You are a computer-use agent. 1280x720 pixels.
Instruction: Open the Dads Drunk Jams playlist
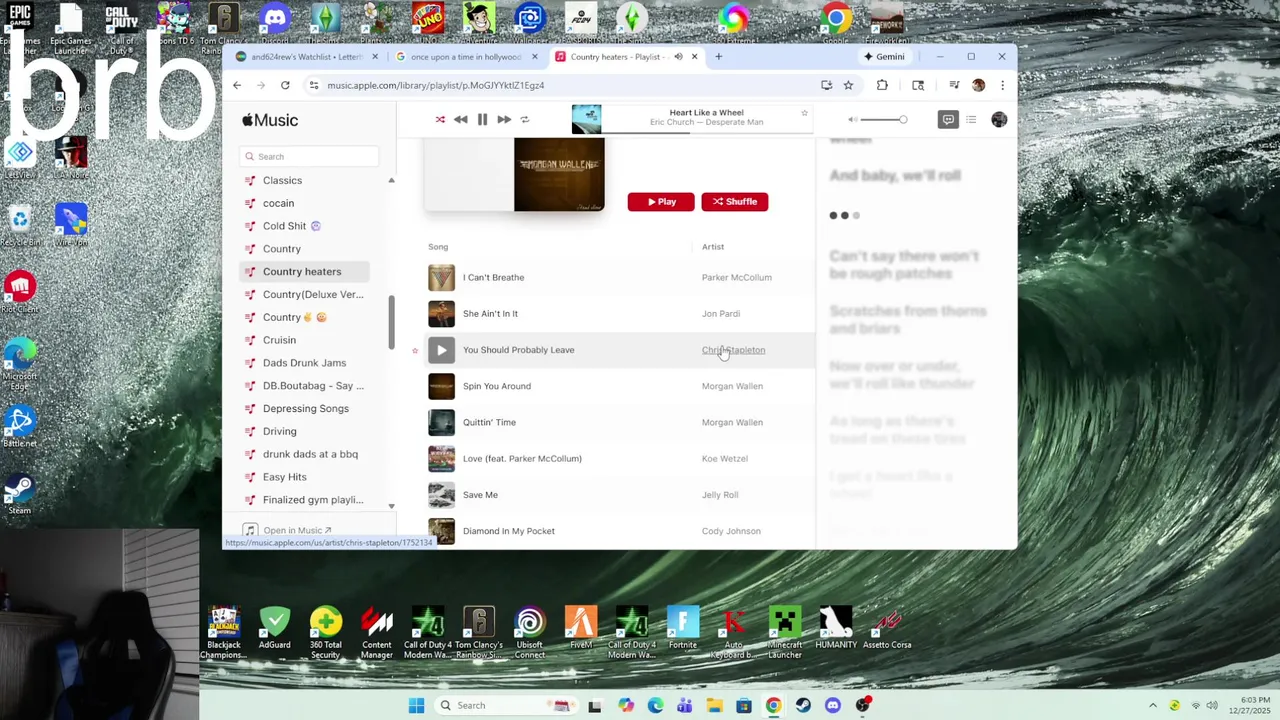[304, 363]
